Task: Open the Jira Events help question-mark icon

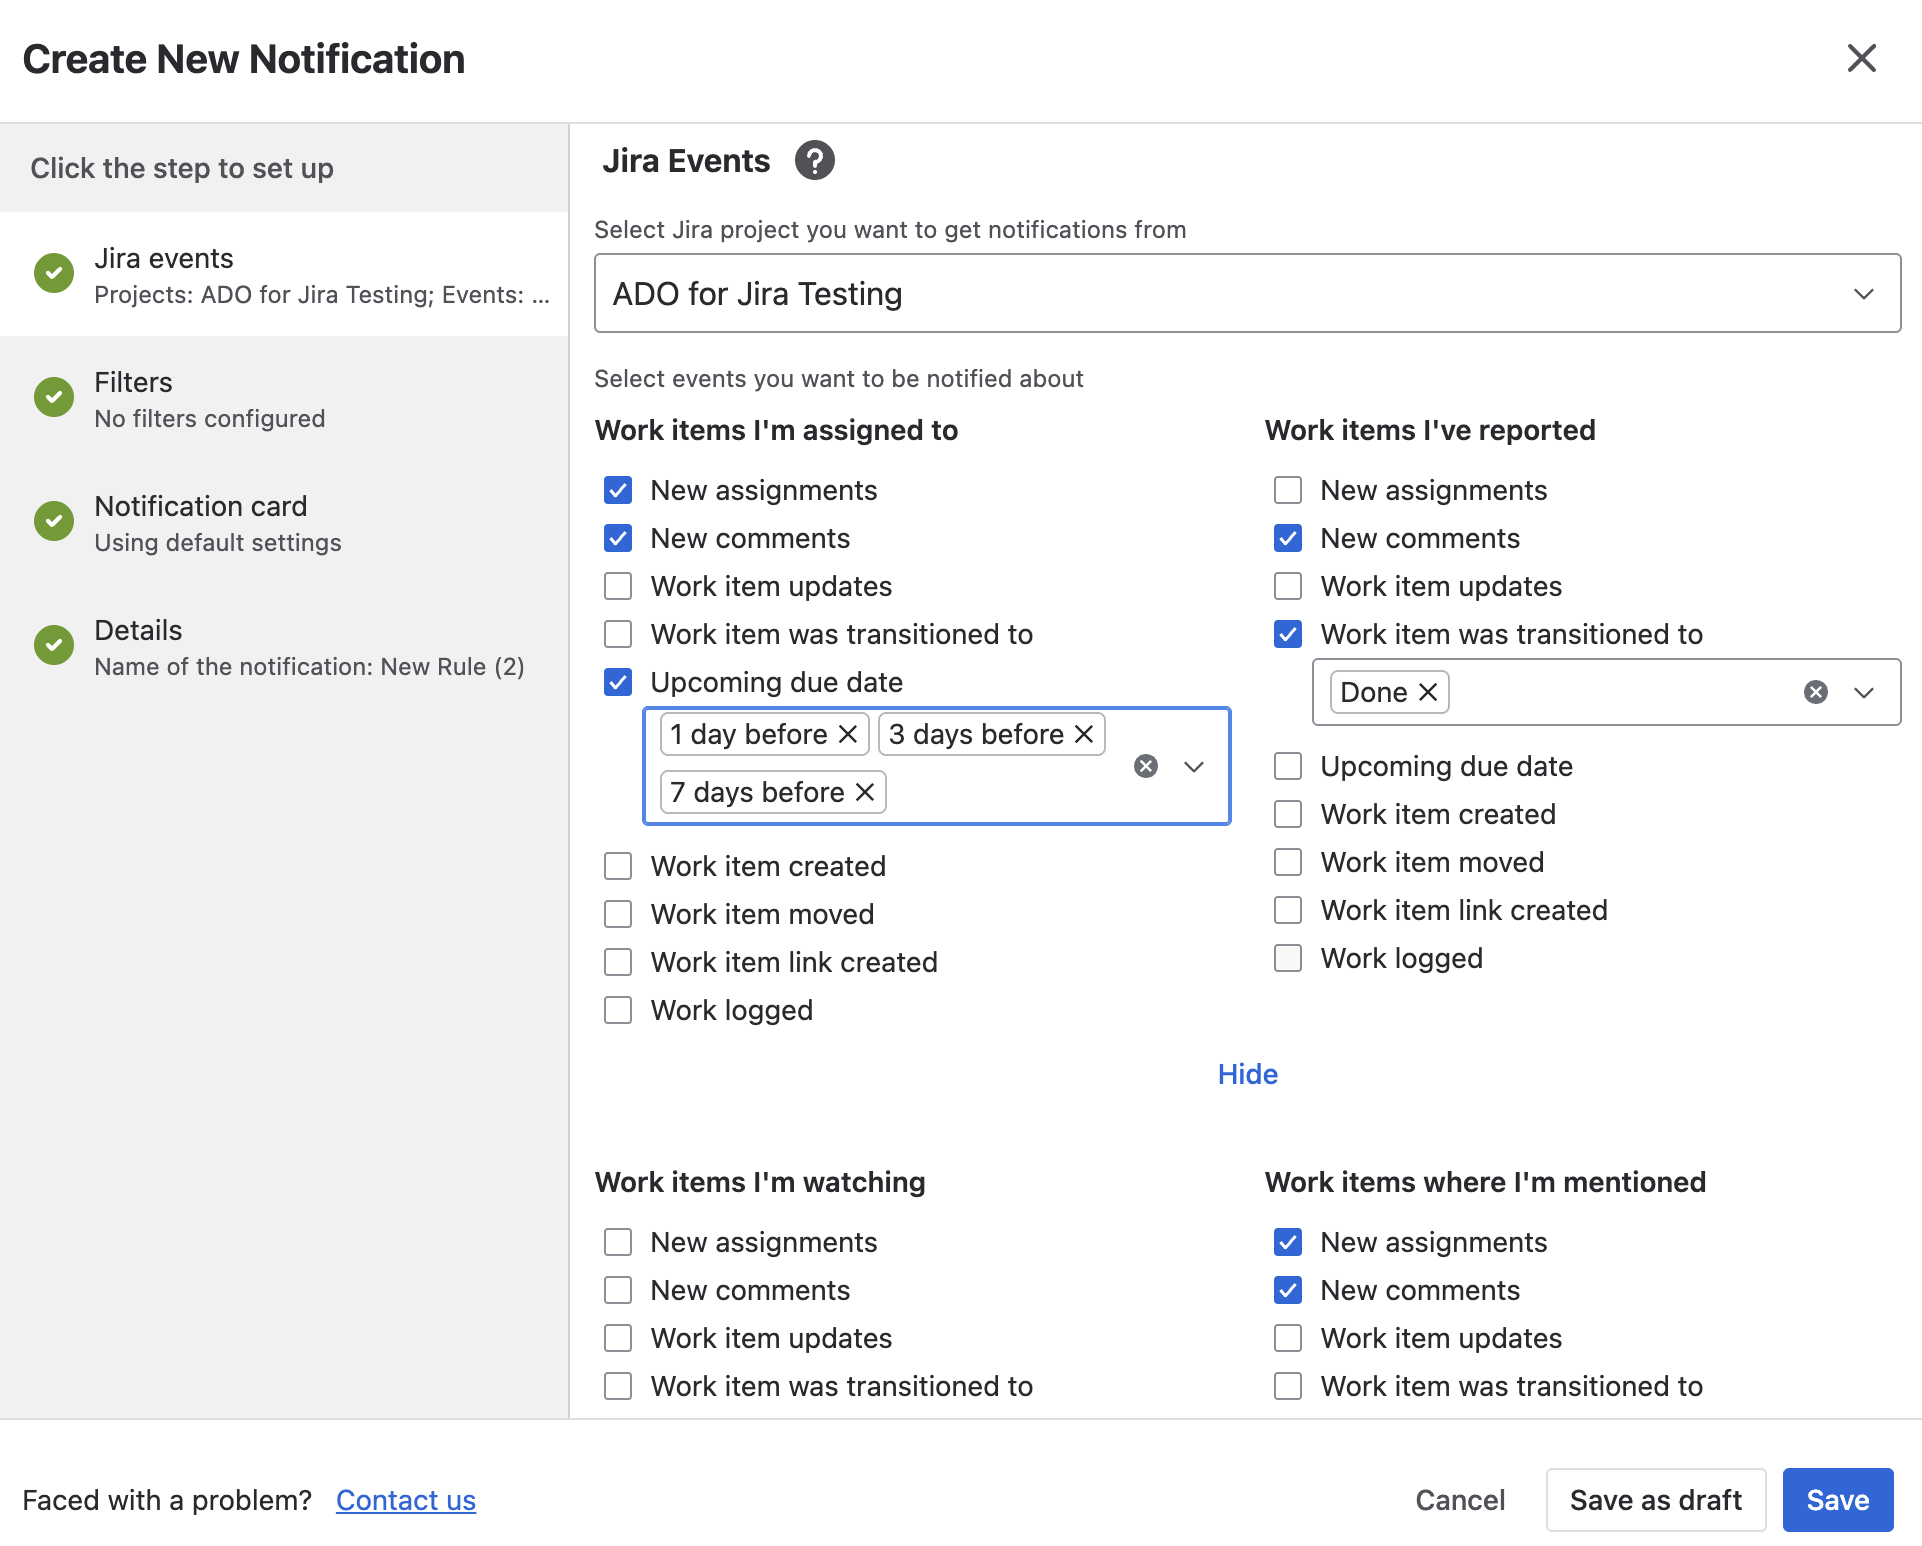Action: [815, 160]
